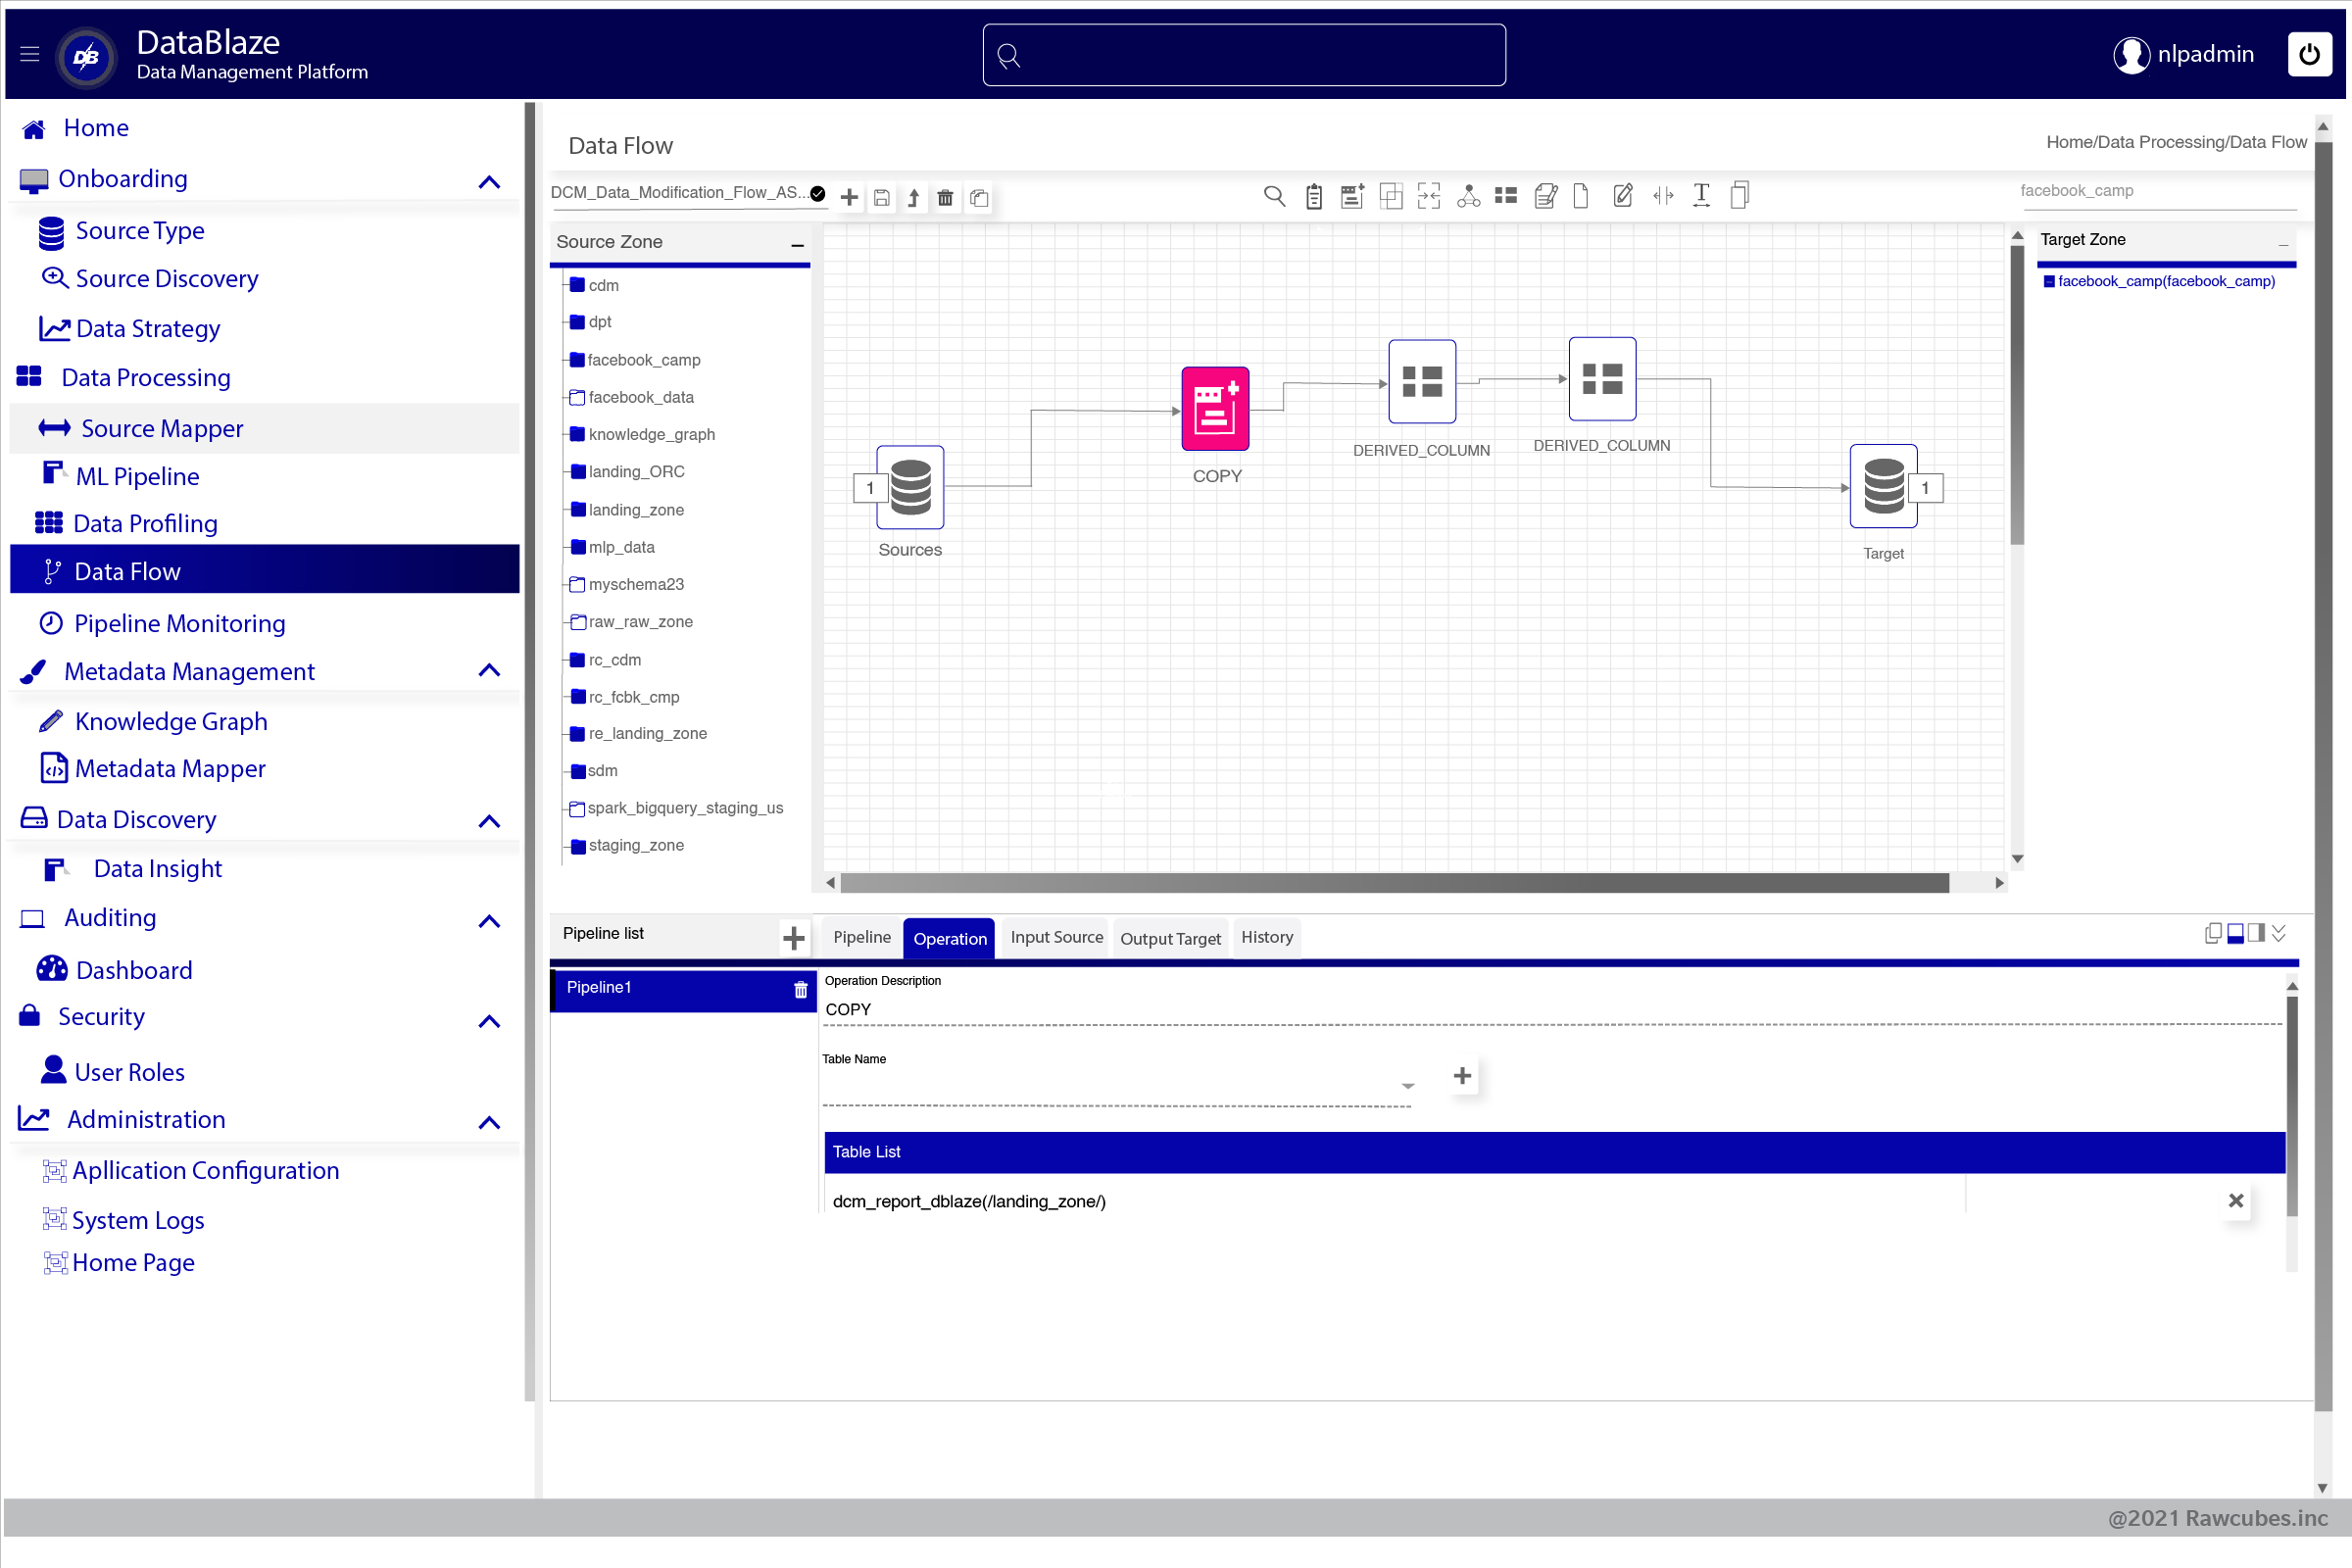2352x1568 pixels.
Task: Save the current data flow
Action: pyautogui.click(x=881, y=197)
